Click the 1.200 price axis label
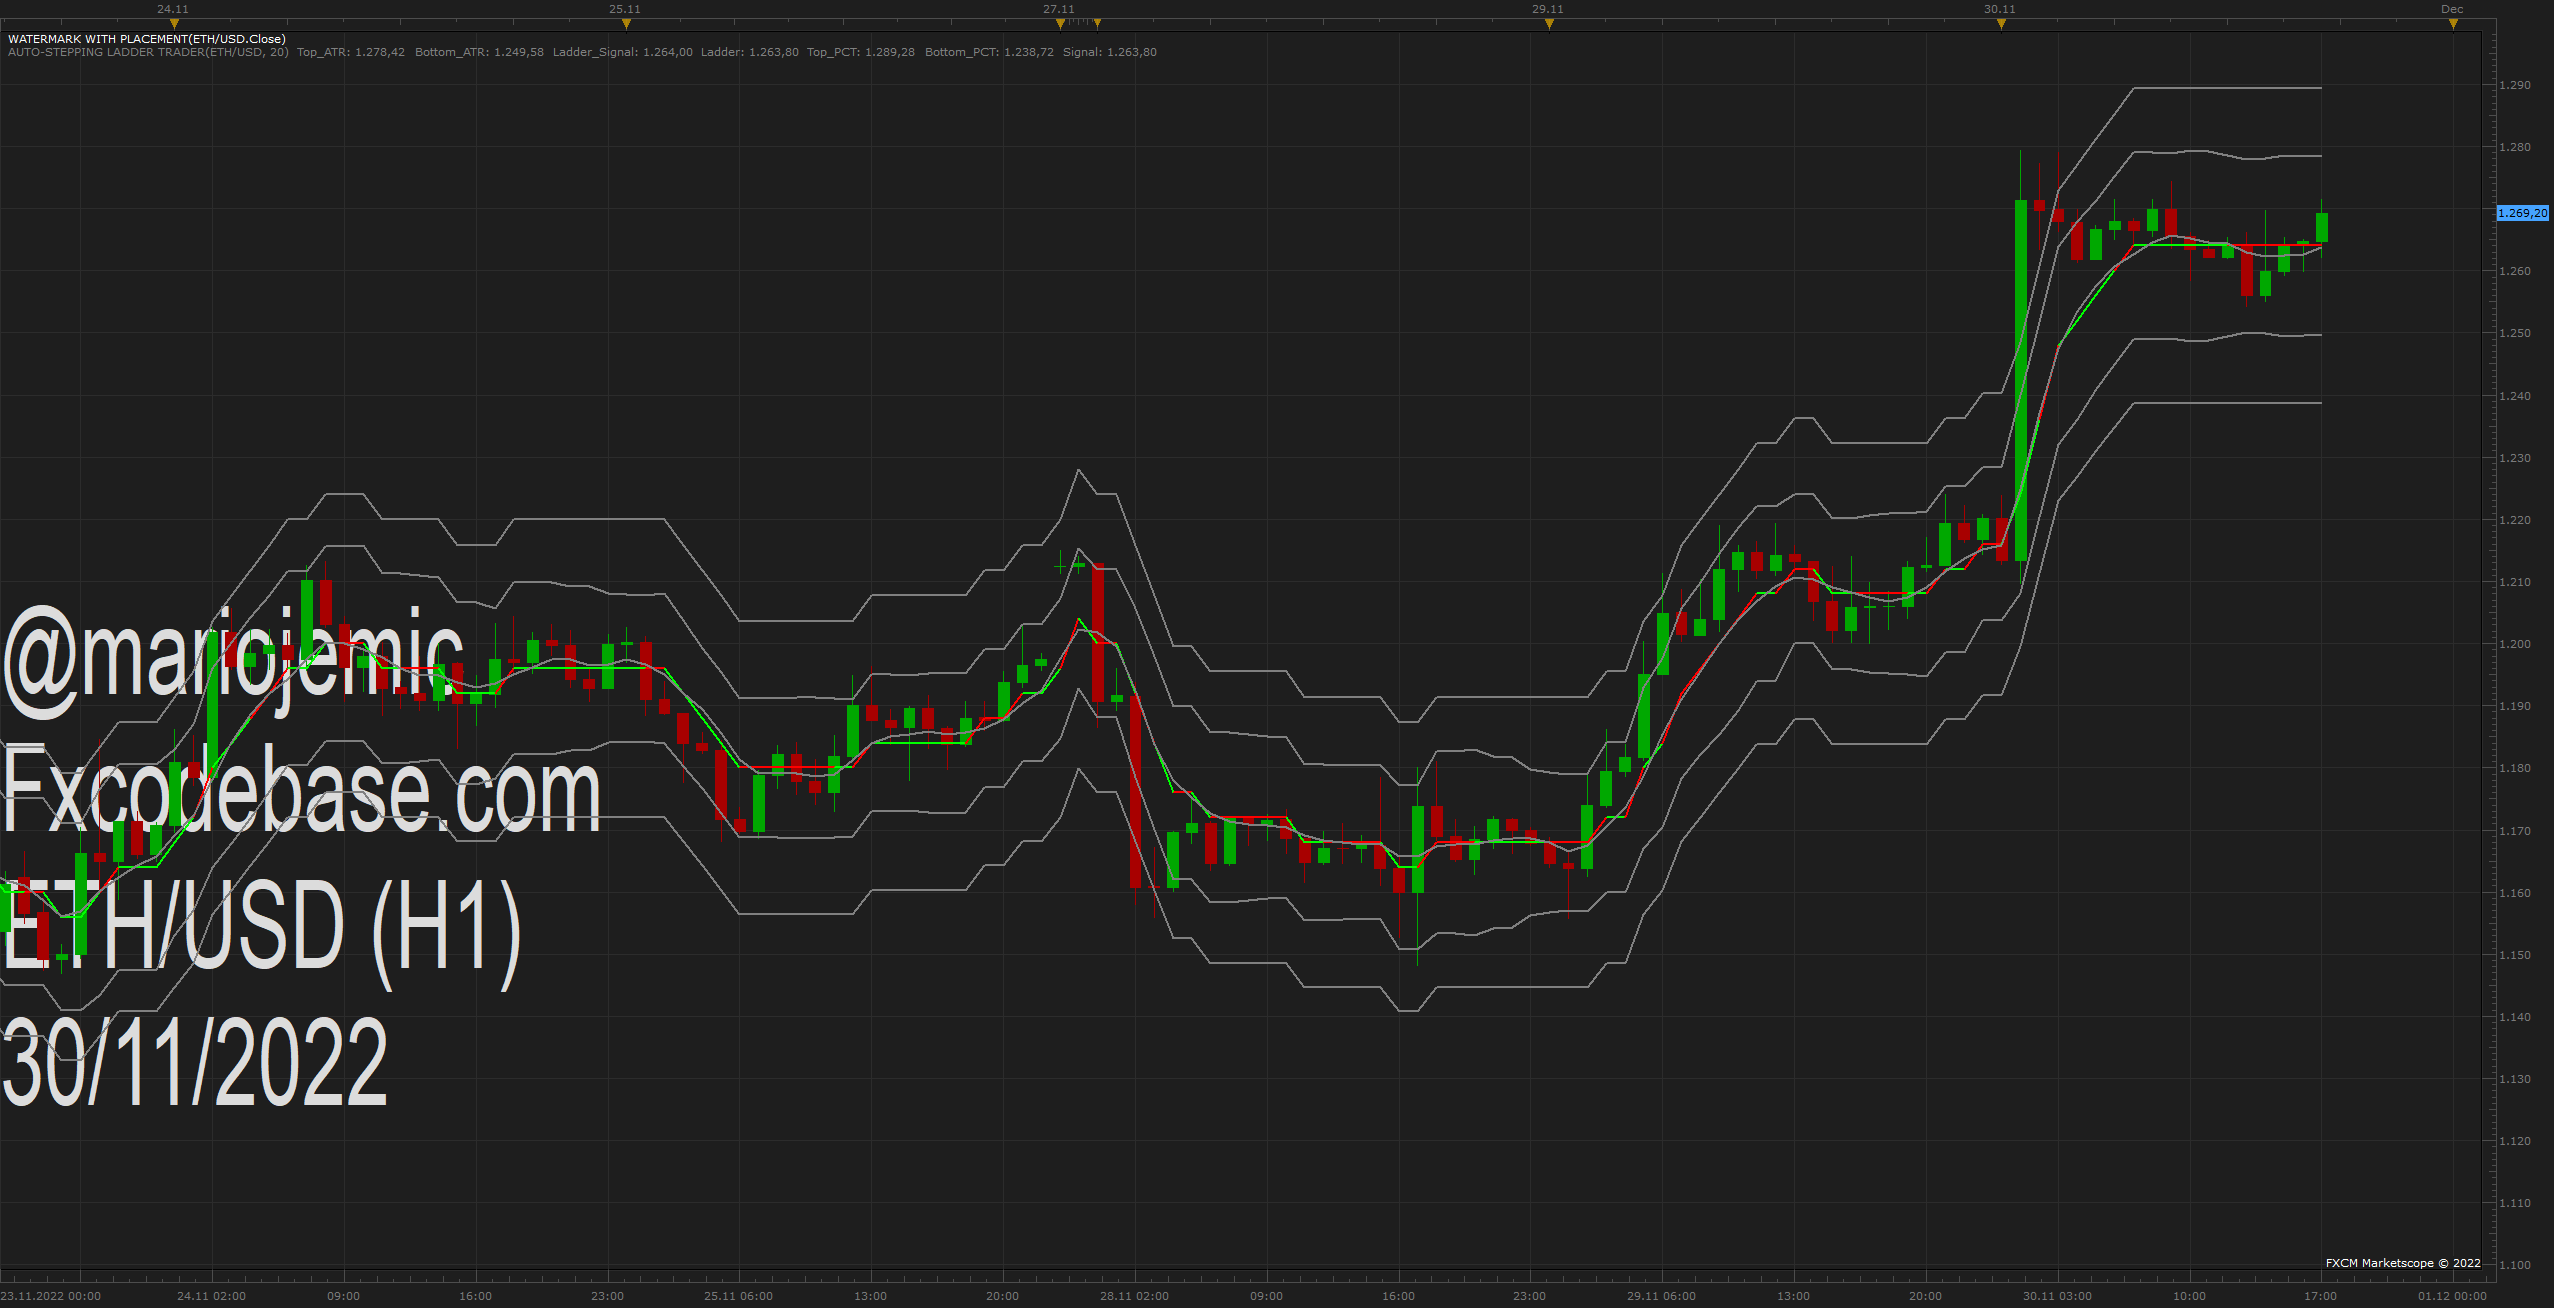This screenshot has width=2554, height=1308. pyautogui.click(x=2515, y=644)
